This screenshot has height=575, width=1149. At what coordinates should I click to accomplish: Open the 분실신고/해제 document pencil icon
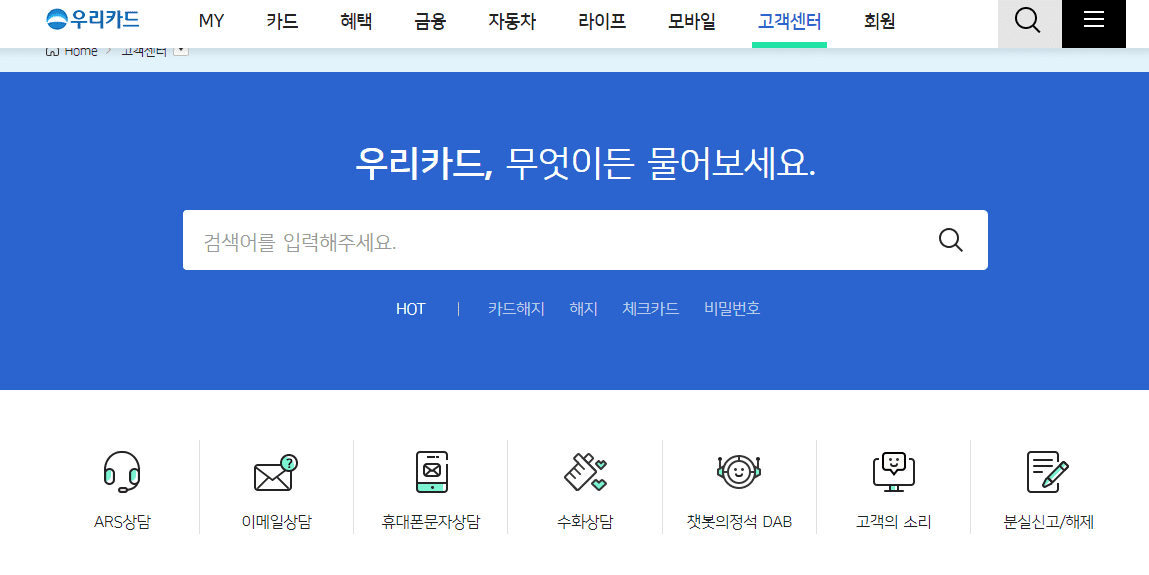point(1048,472)
